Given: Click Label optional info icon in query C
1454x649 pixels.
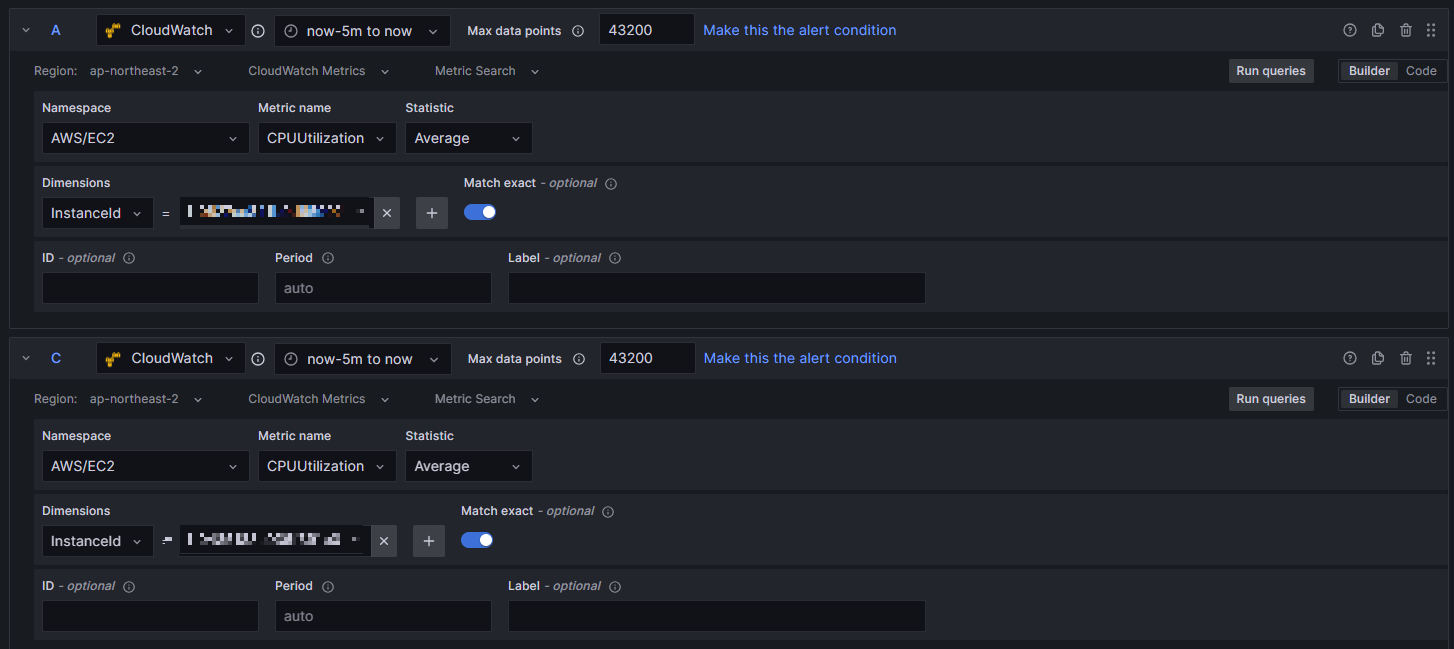Looking at the screenshot, I should pos(615,586).
